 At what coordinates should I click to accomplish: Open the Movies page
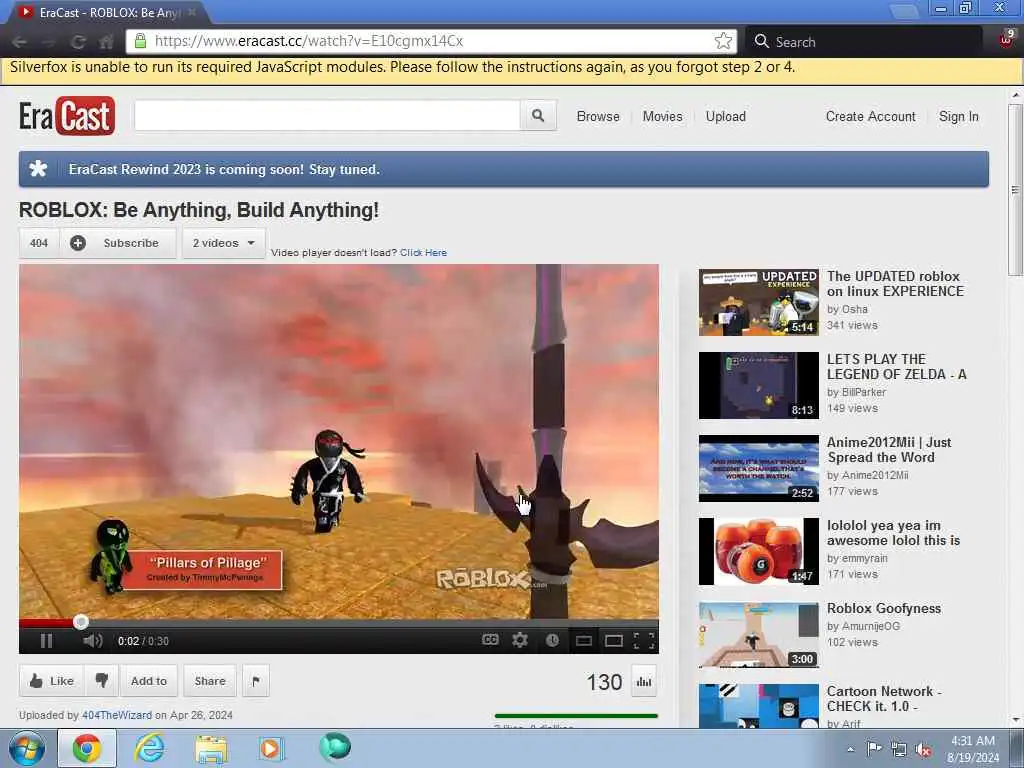click(662, 116)
